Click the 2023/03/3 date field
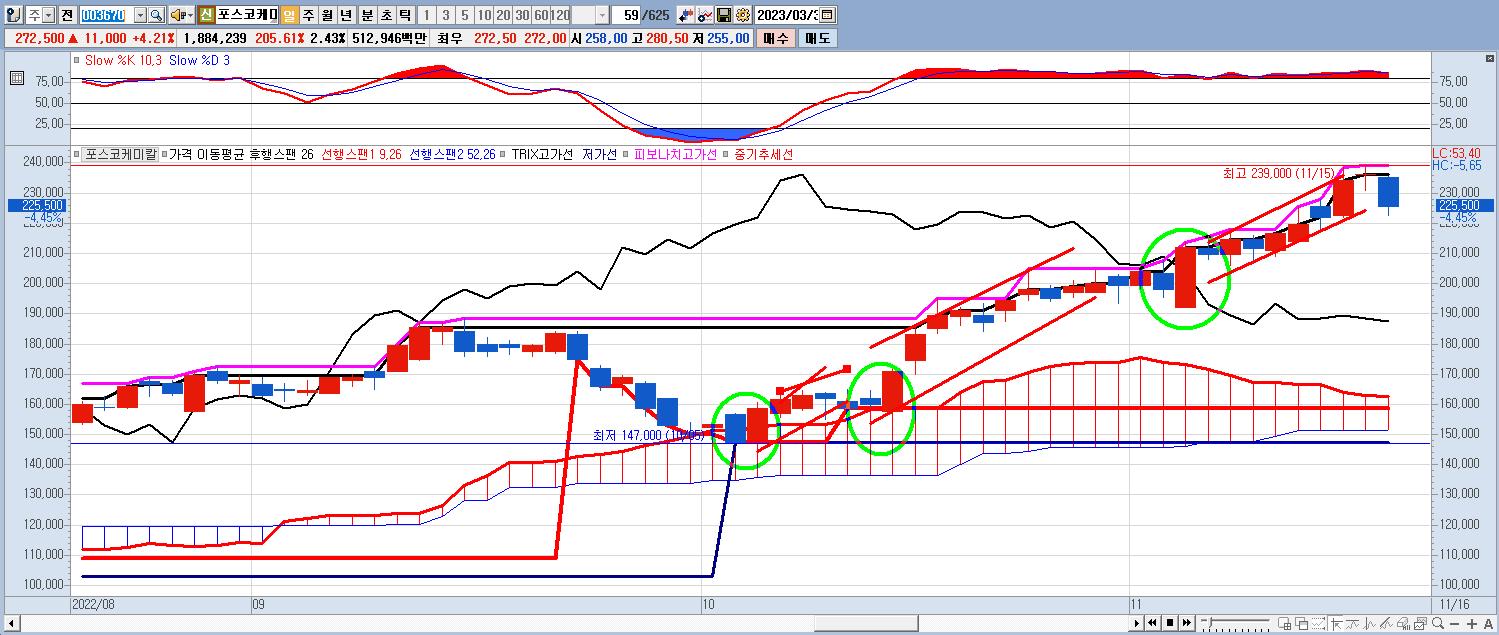Viewport: 1499px width, 635px height. point(786,15)
